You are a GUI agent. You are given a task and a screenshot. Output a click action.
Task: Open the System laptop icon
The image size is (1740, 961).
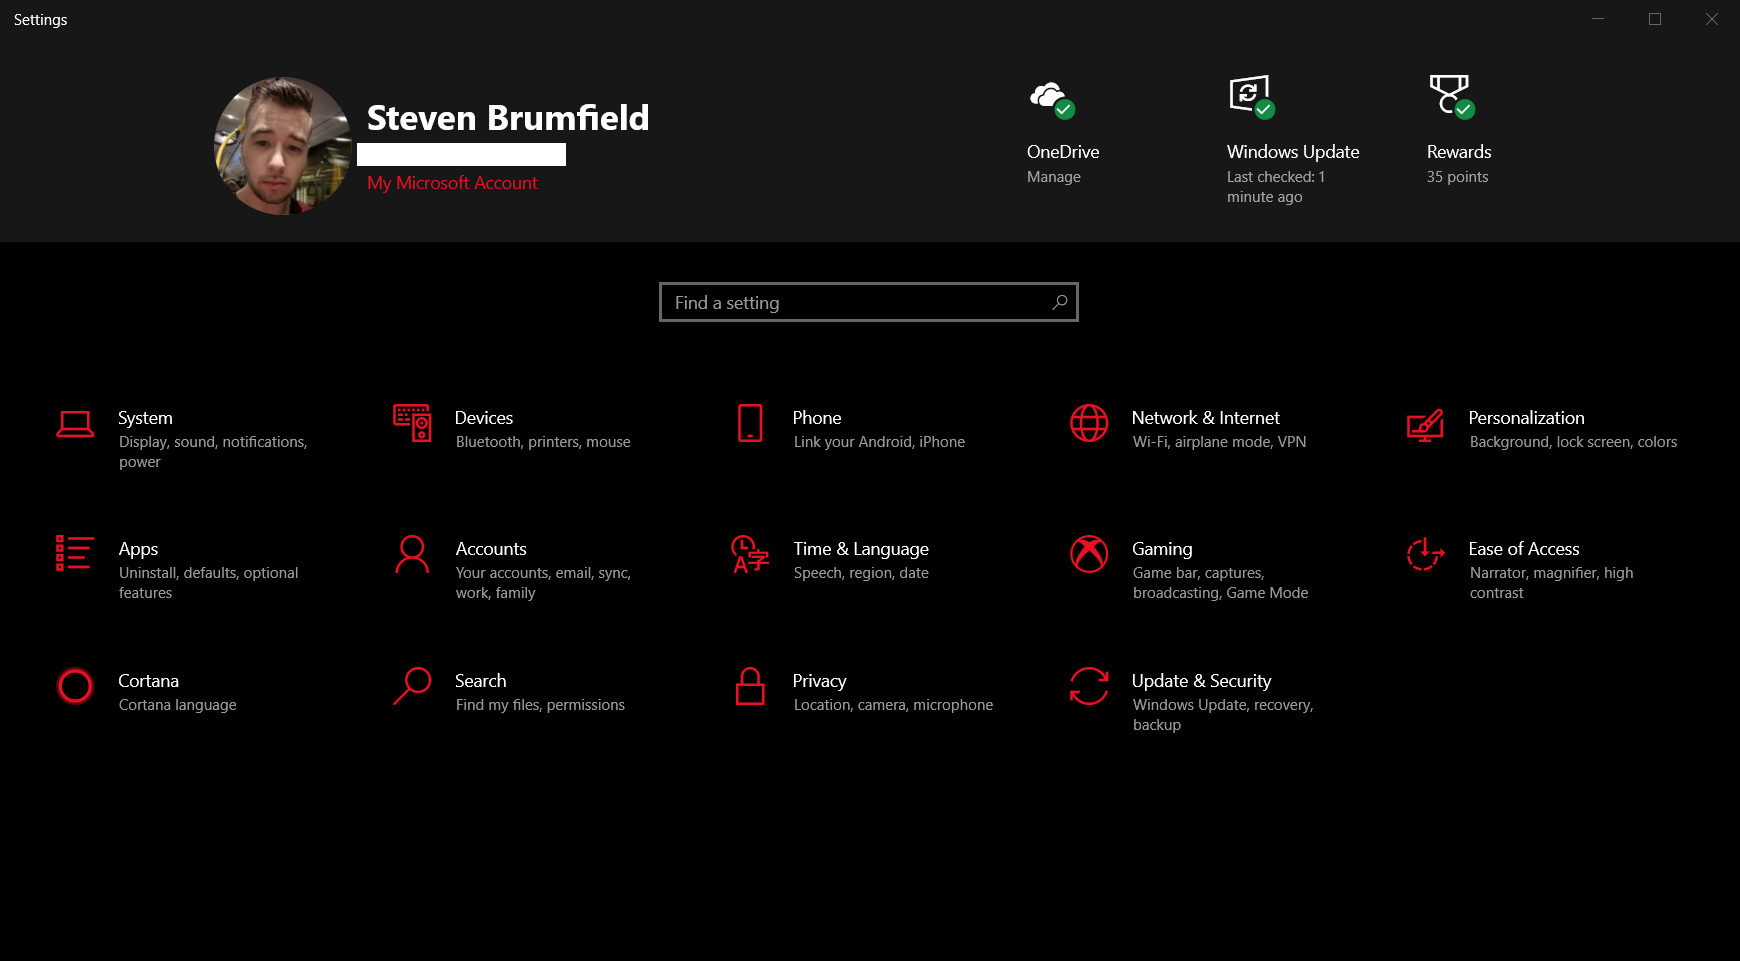[75, 424]
